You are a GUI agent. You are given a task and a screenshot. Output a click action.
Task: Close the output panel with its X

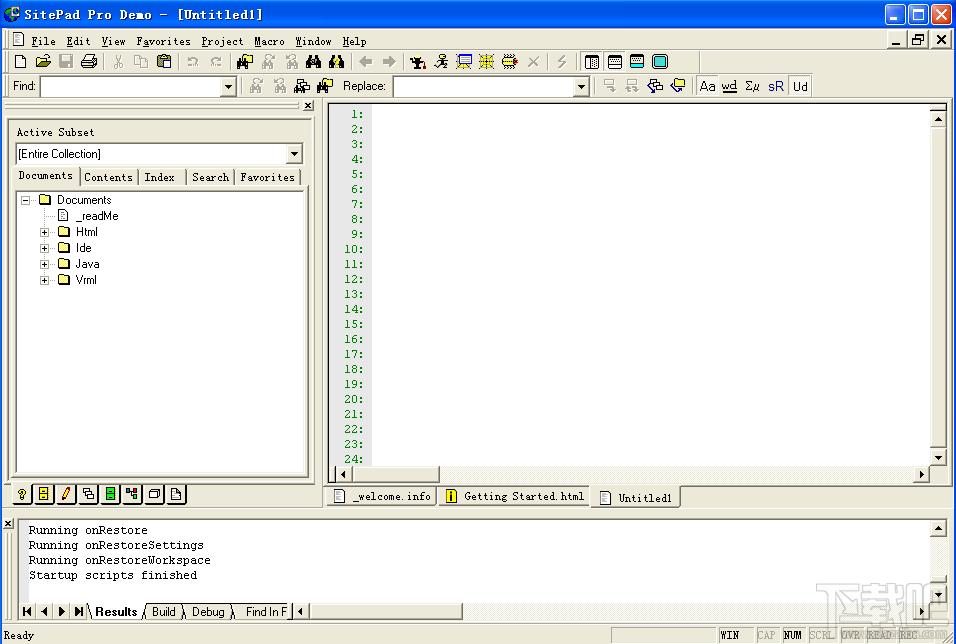click(9, 523)
